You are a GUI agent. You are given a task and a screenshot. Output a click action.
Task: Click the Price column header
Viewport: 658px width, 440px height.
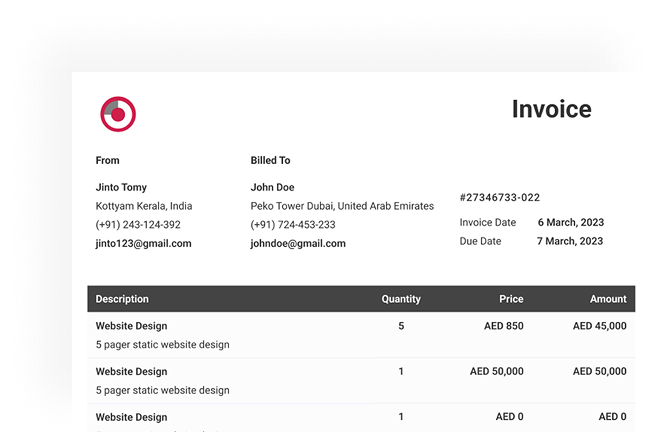click(511, 299)
